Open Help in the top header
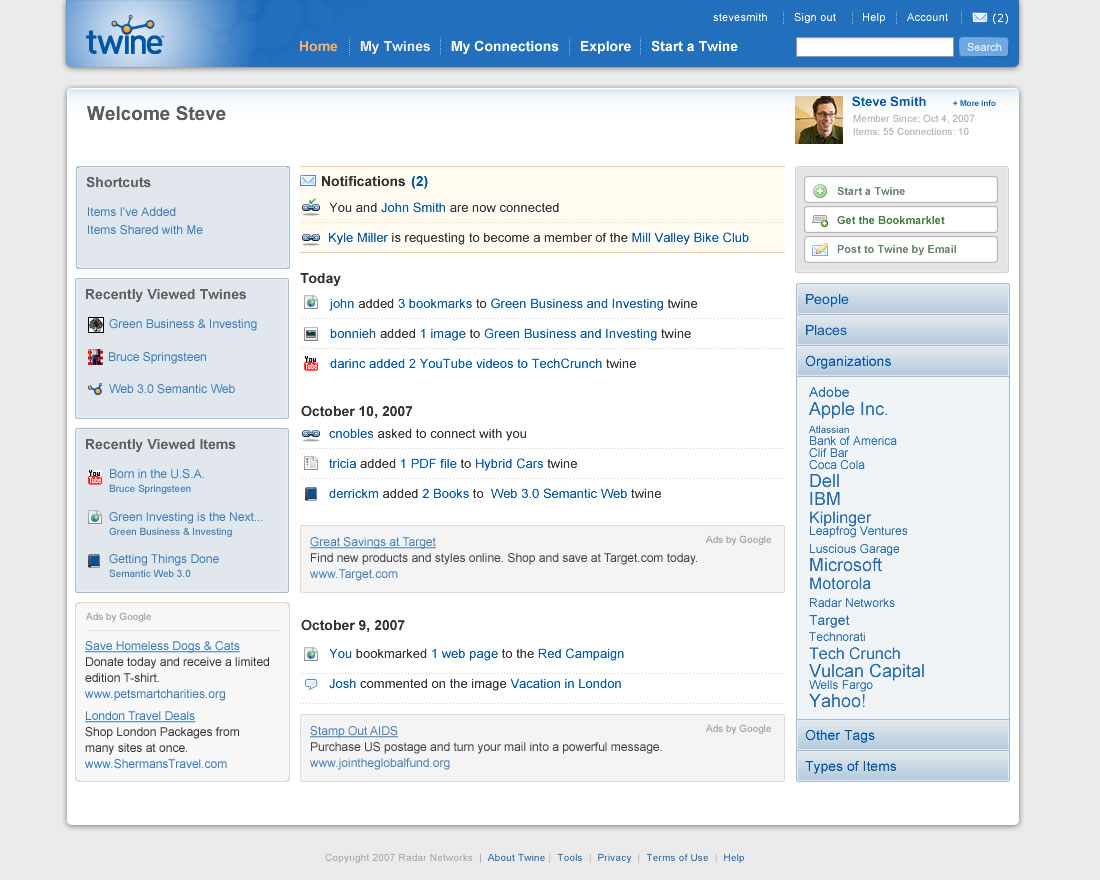Viewport: 1100px width, 880px height. click(873, 18)
